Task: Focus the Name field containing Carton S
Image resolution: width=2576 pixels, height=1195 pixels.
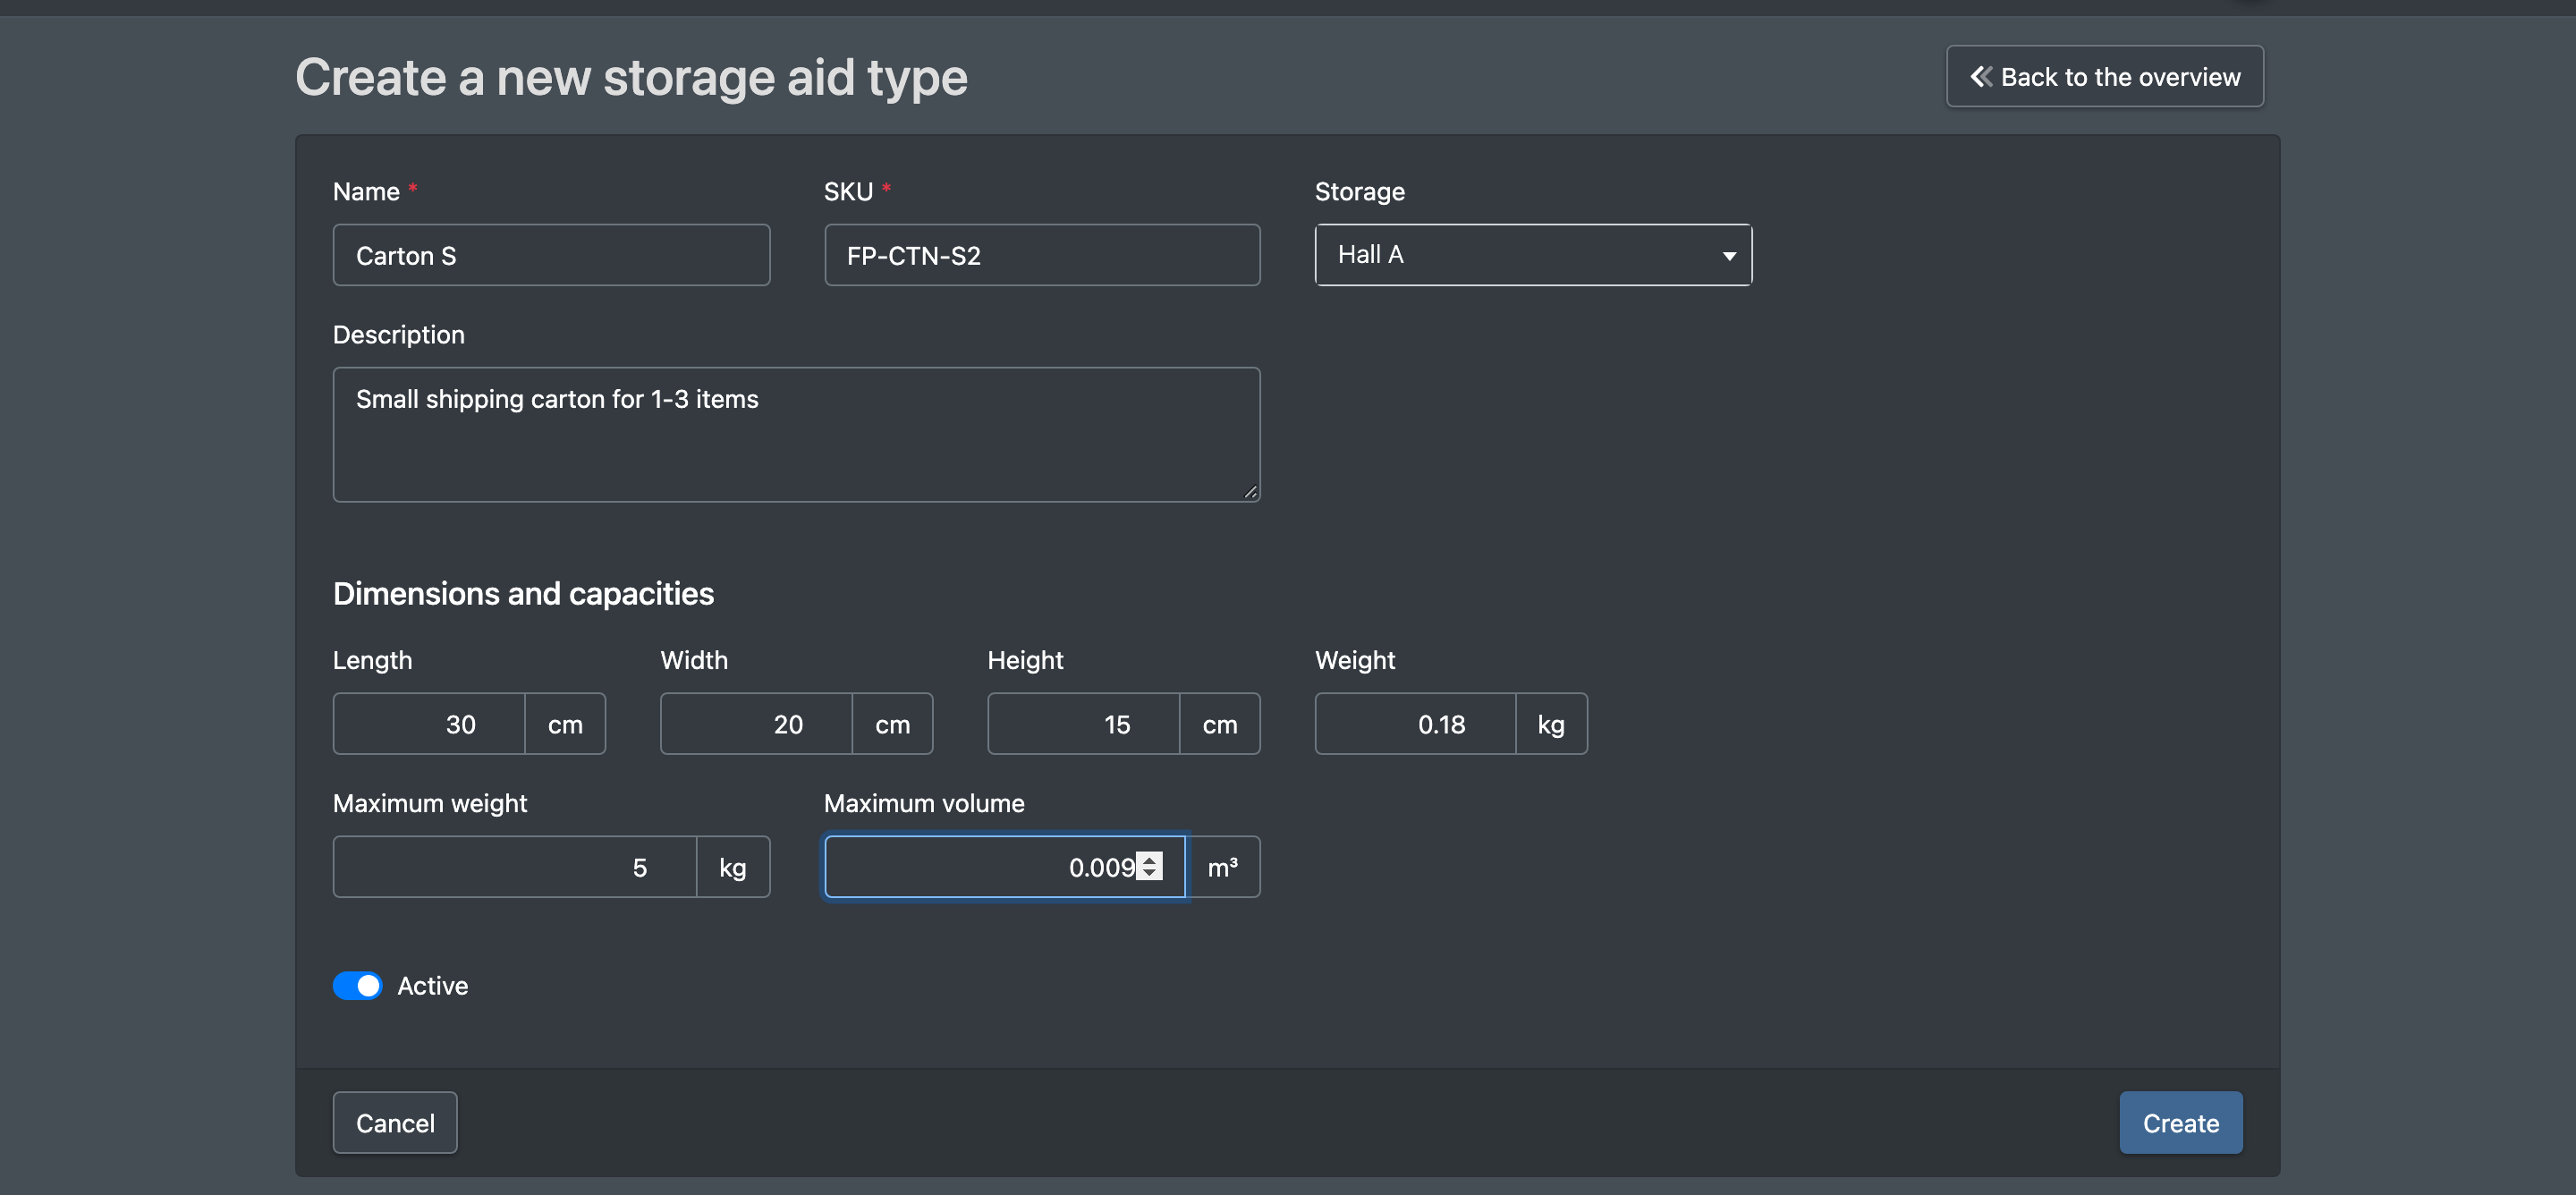Action: (x=551, y=255)
